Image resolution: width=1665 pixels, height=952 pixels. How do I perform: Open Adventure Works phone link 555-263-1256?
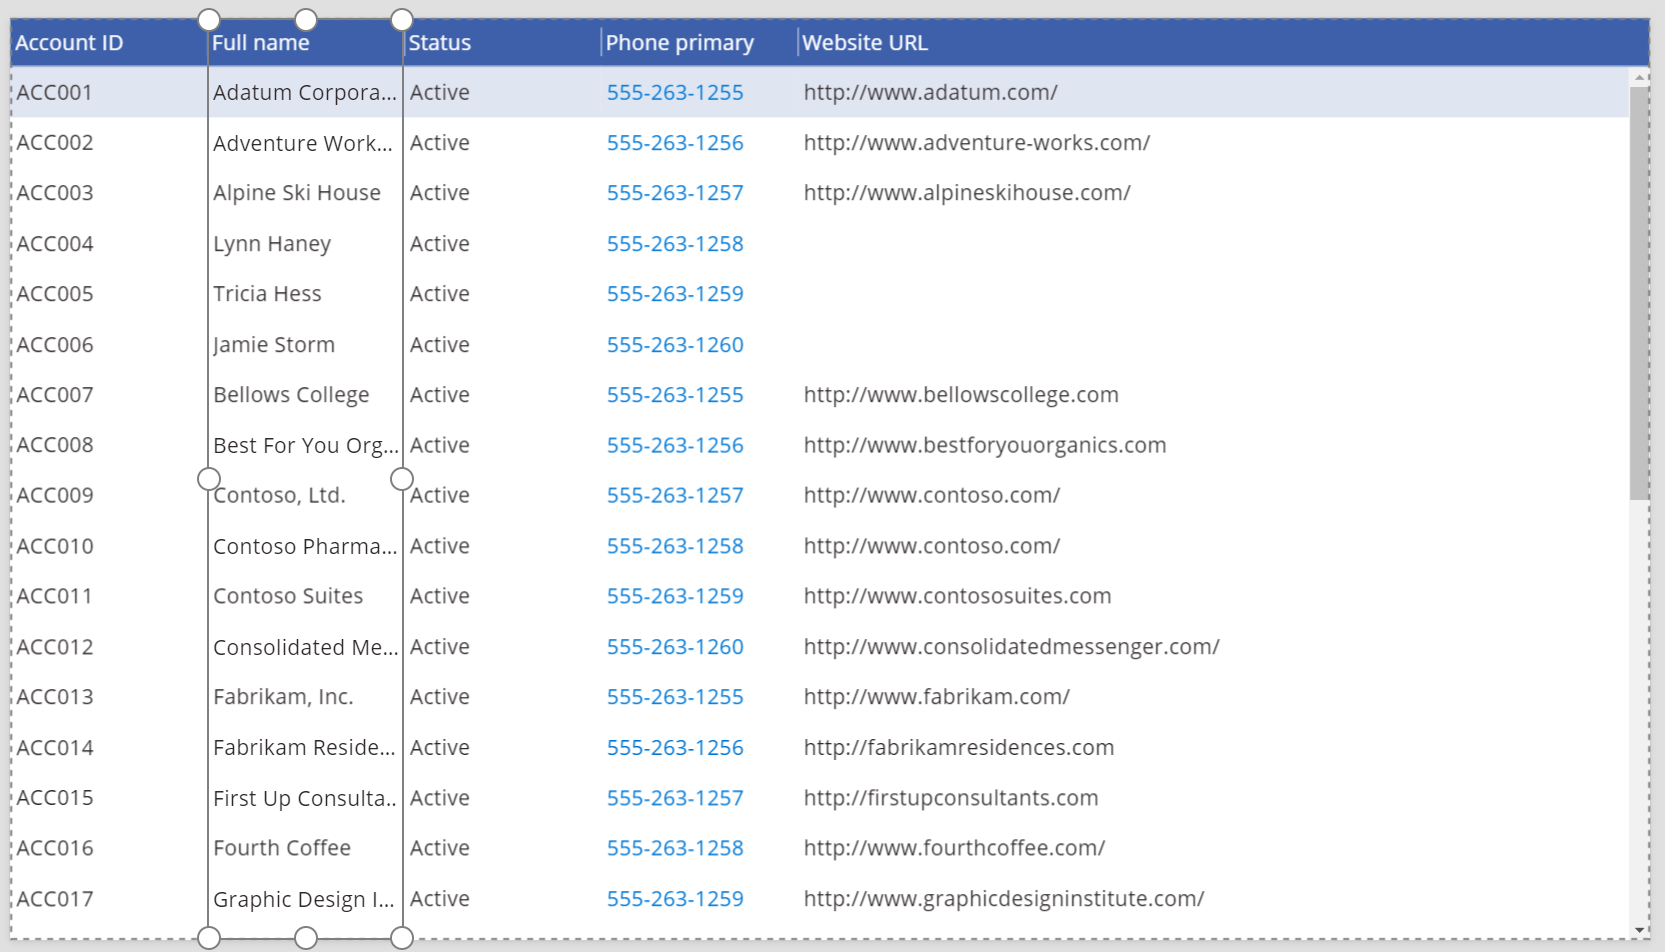tap(675, 143)
